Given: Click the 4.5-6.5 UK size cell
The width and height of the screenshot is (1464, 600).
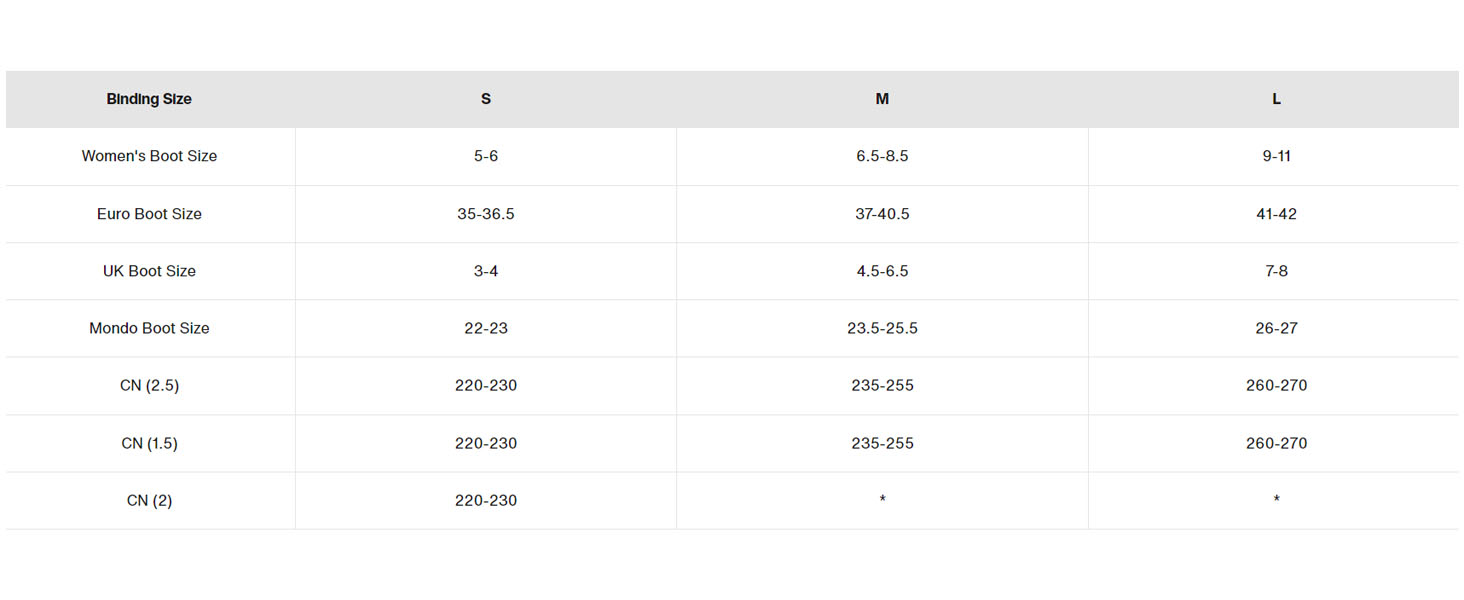Looking at the screenshot, I should (882, 271).
